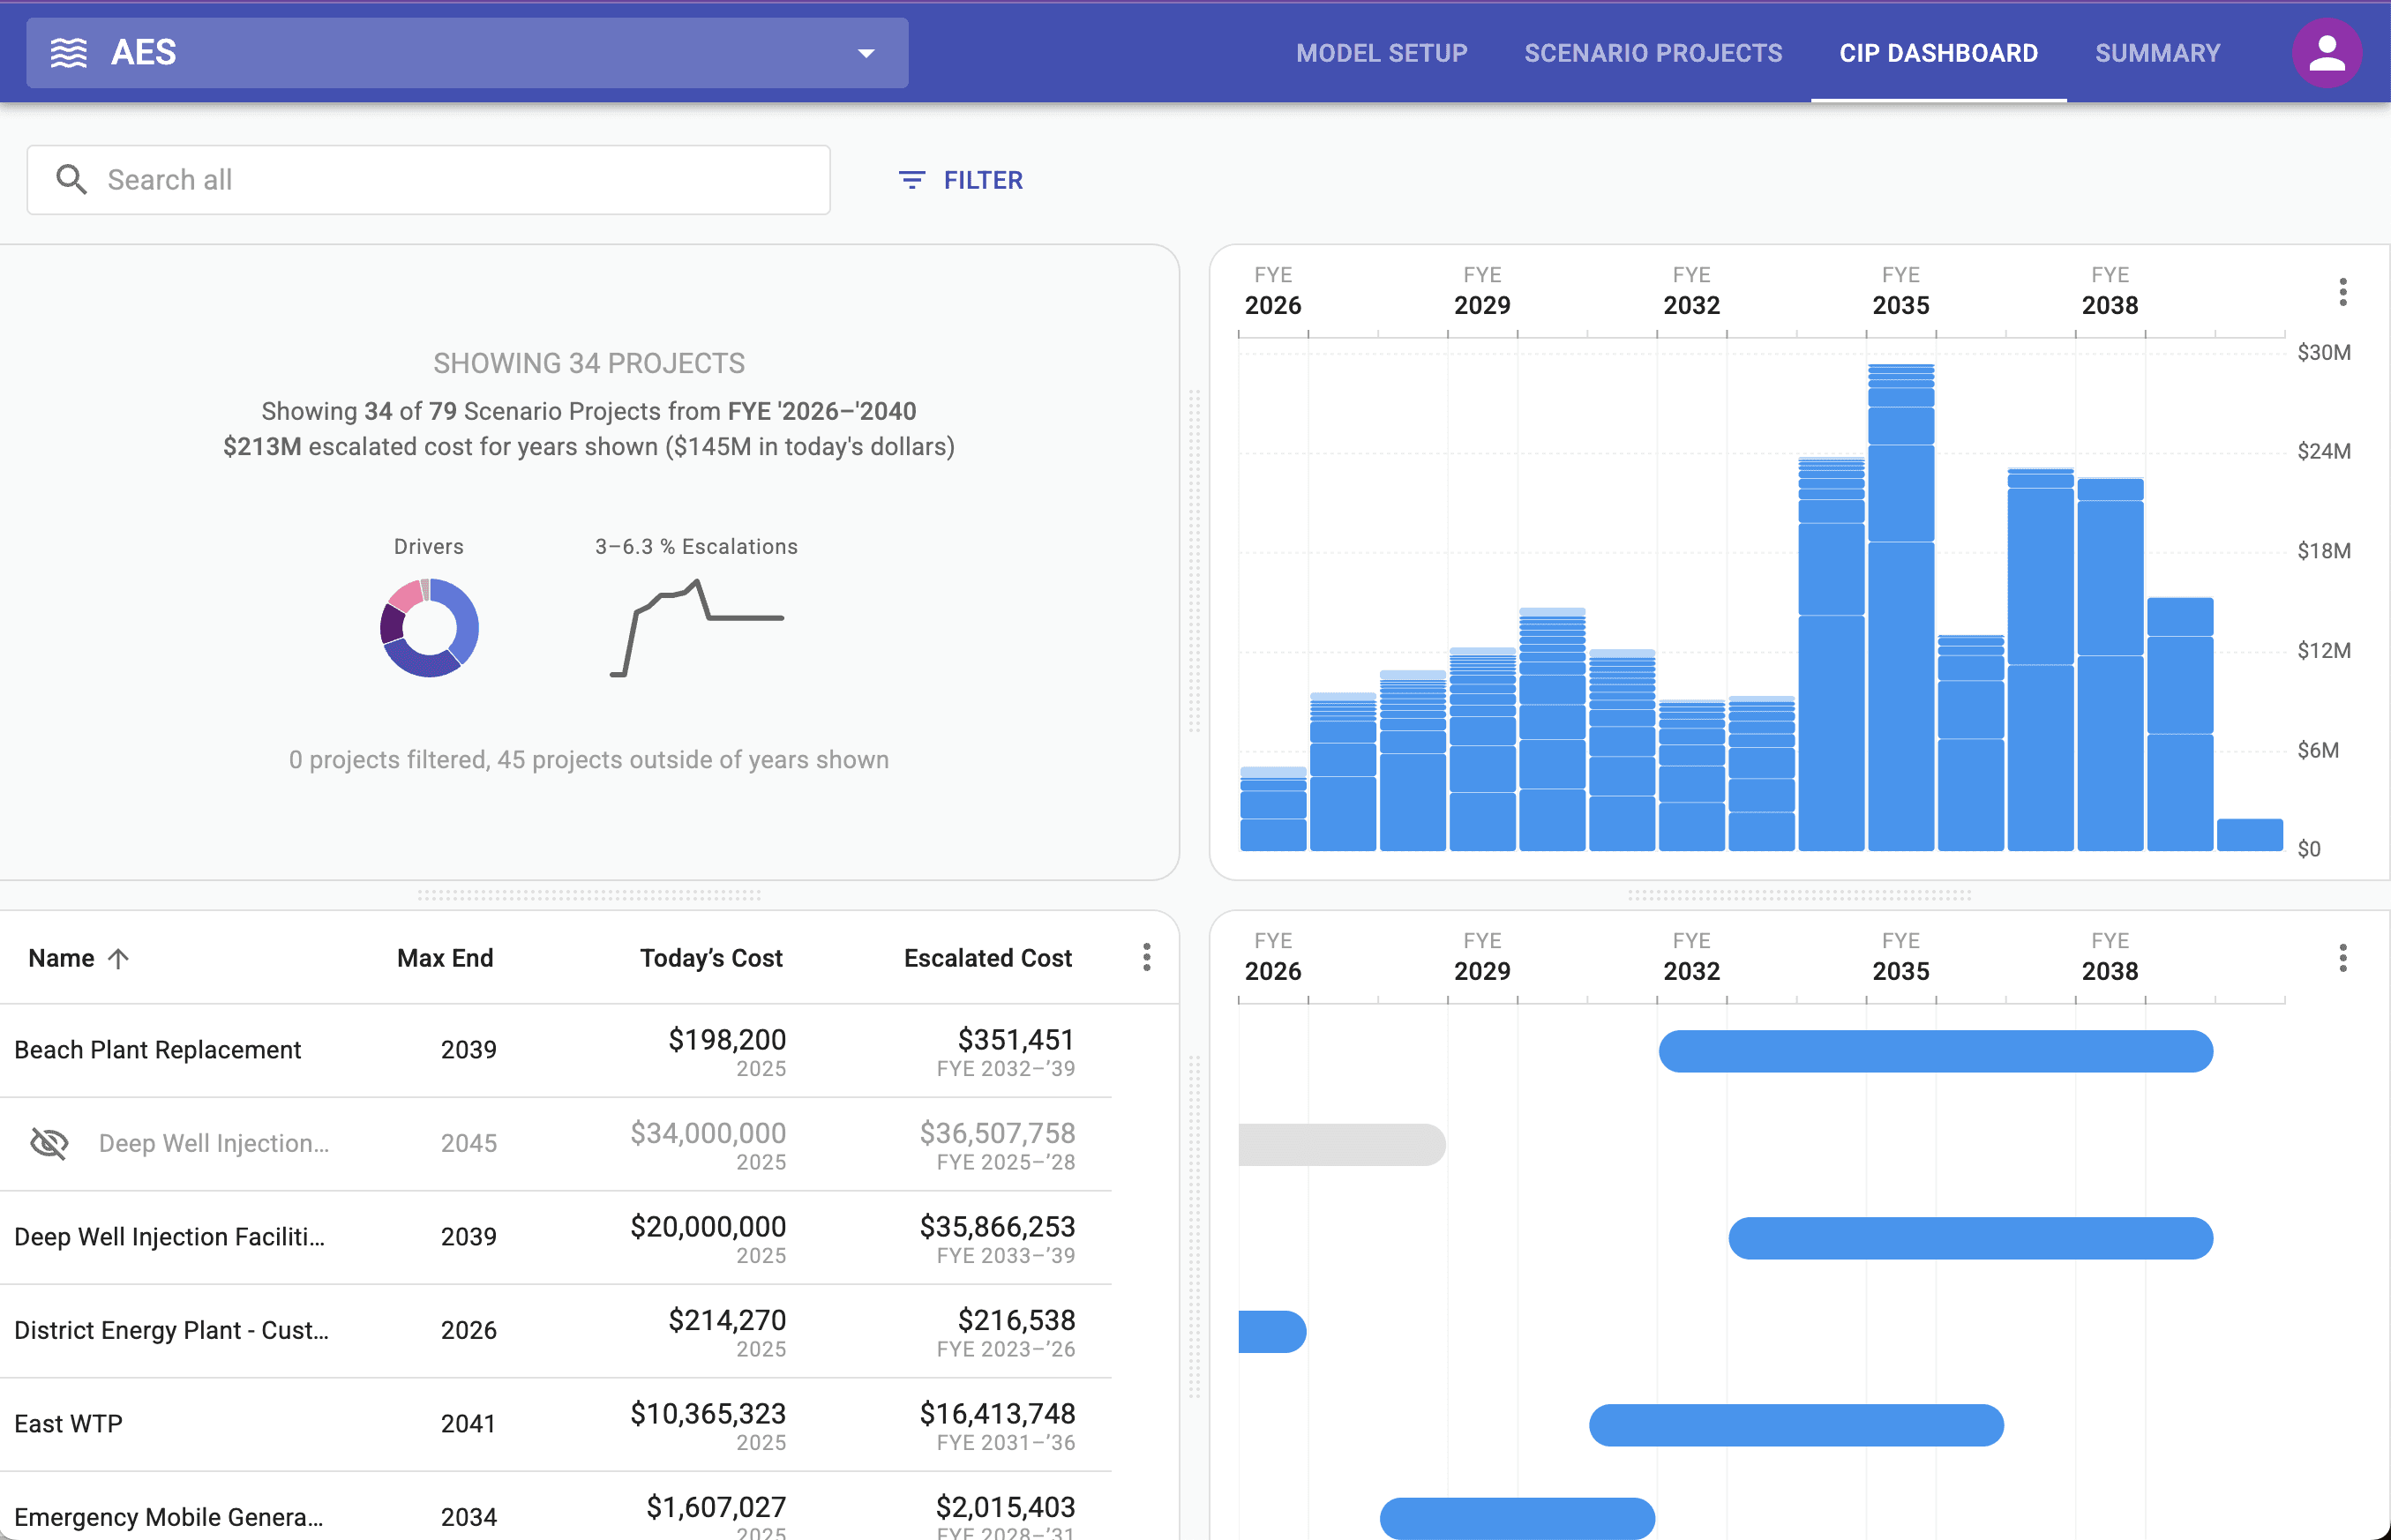Switch to the Model Setup tab

coord(1381,53)
